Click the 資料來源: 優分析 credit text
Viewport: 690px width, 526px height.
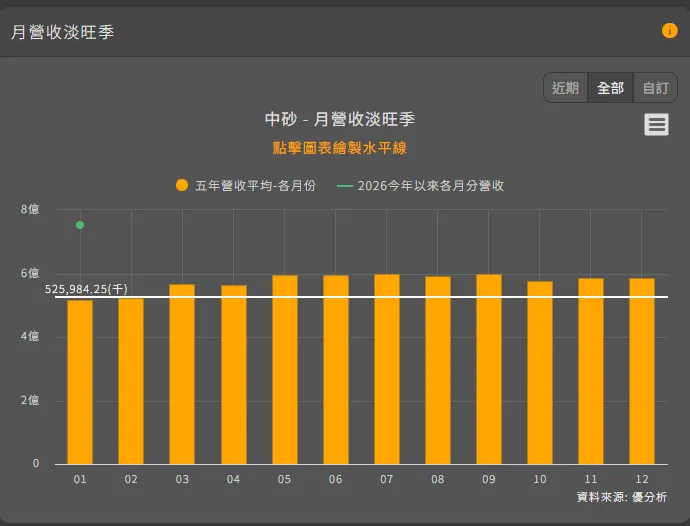pyautogui.click(x=622, y=497)
